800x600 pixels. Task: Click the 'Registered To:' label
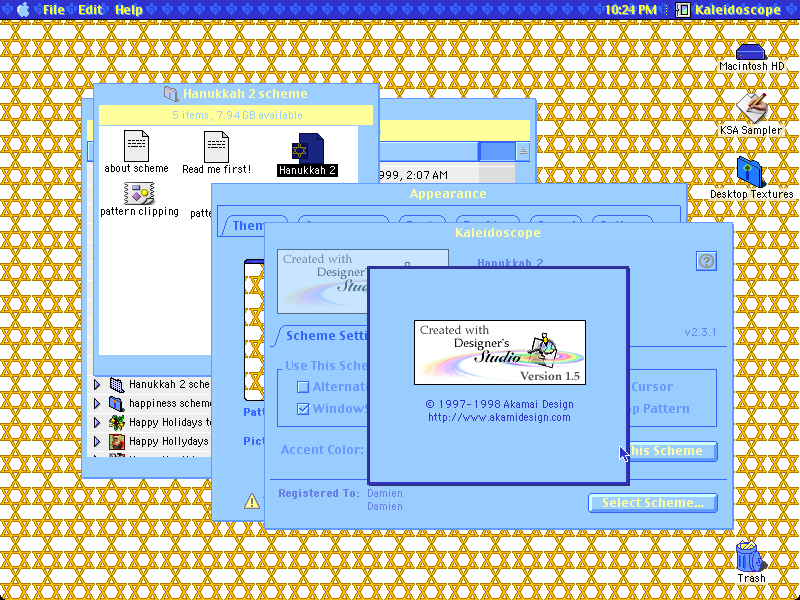point(319,493)
